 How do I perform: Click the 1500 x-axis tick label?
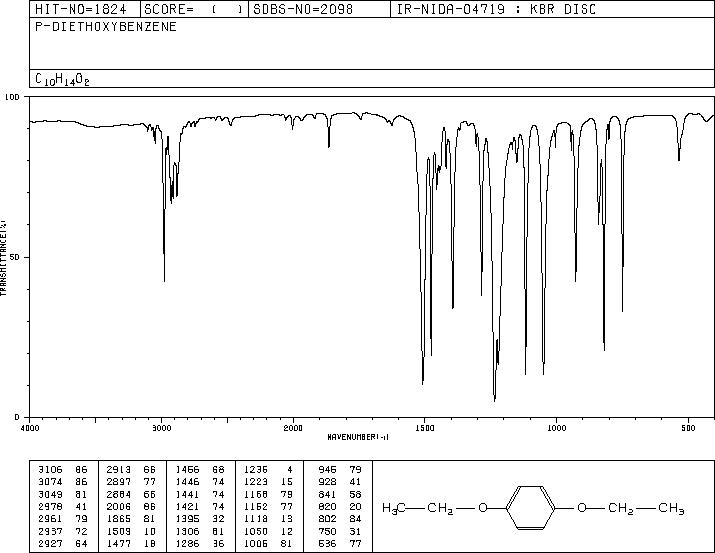(425, 428)
